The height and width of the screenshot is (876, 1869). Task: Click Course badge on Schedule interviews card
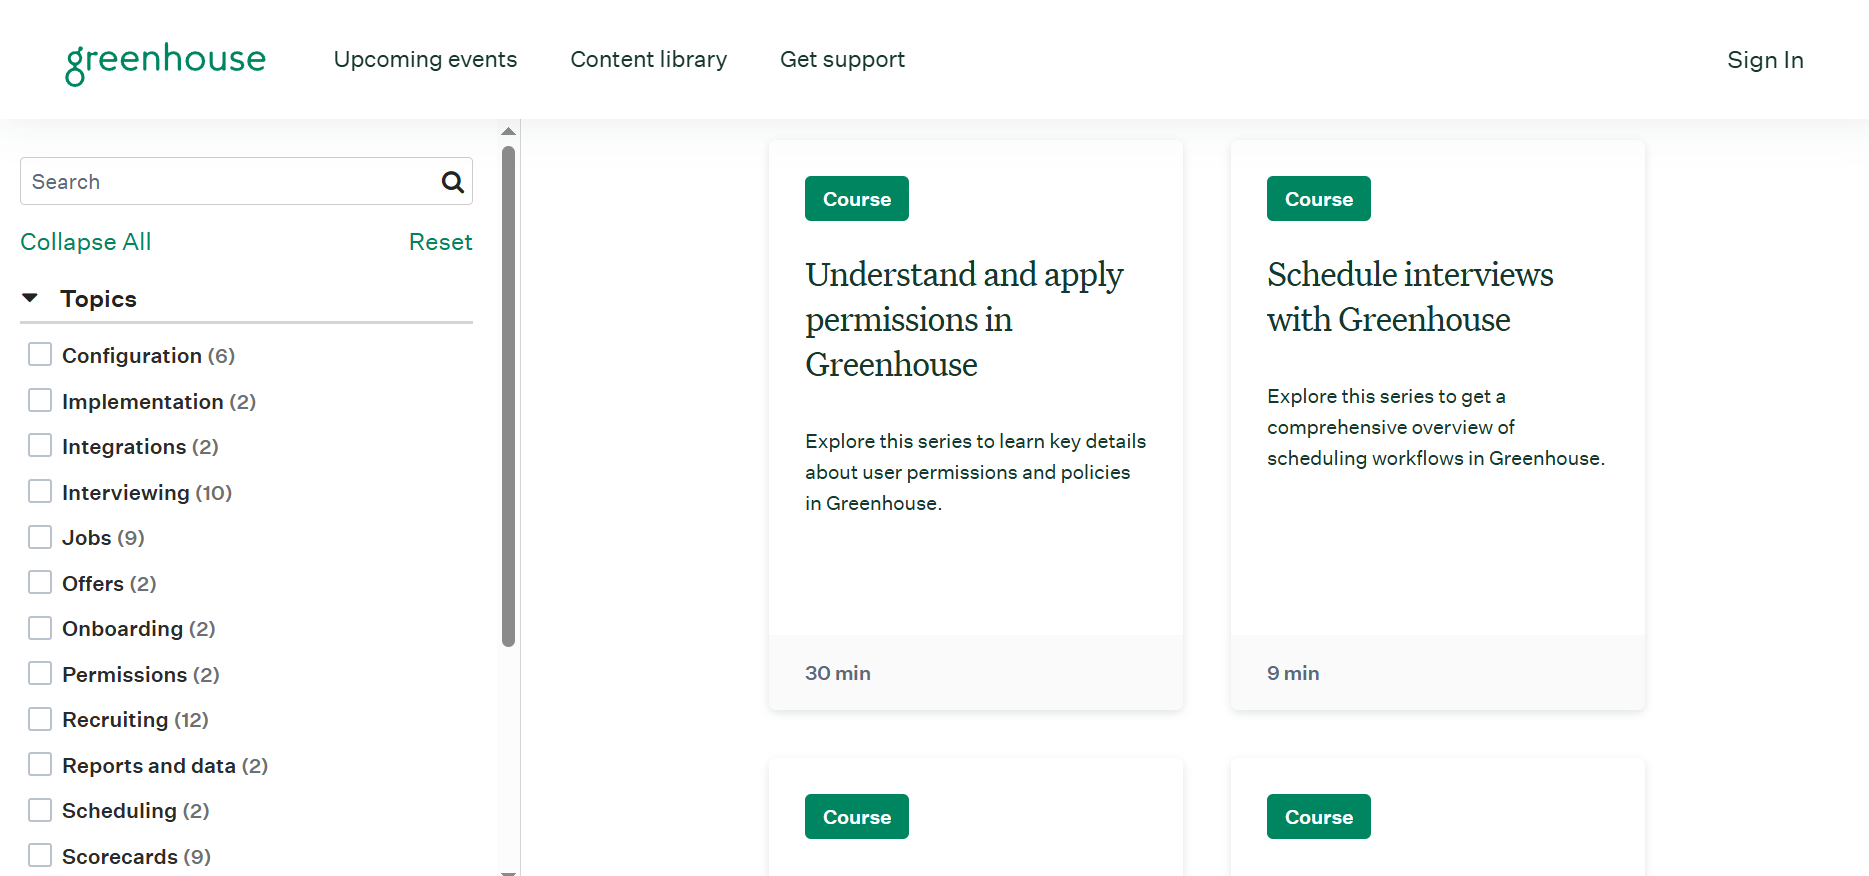[x=1319, y=199]
